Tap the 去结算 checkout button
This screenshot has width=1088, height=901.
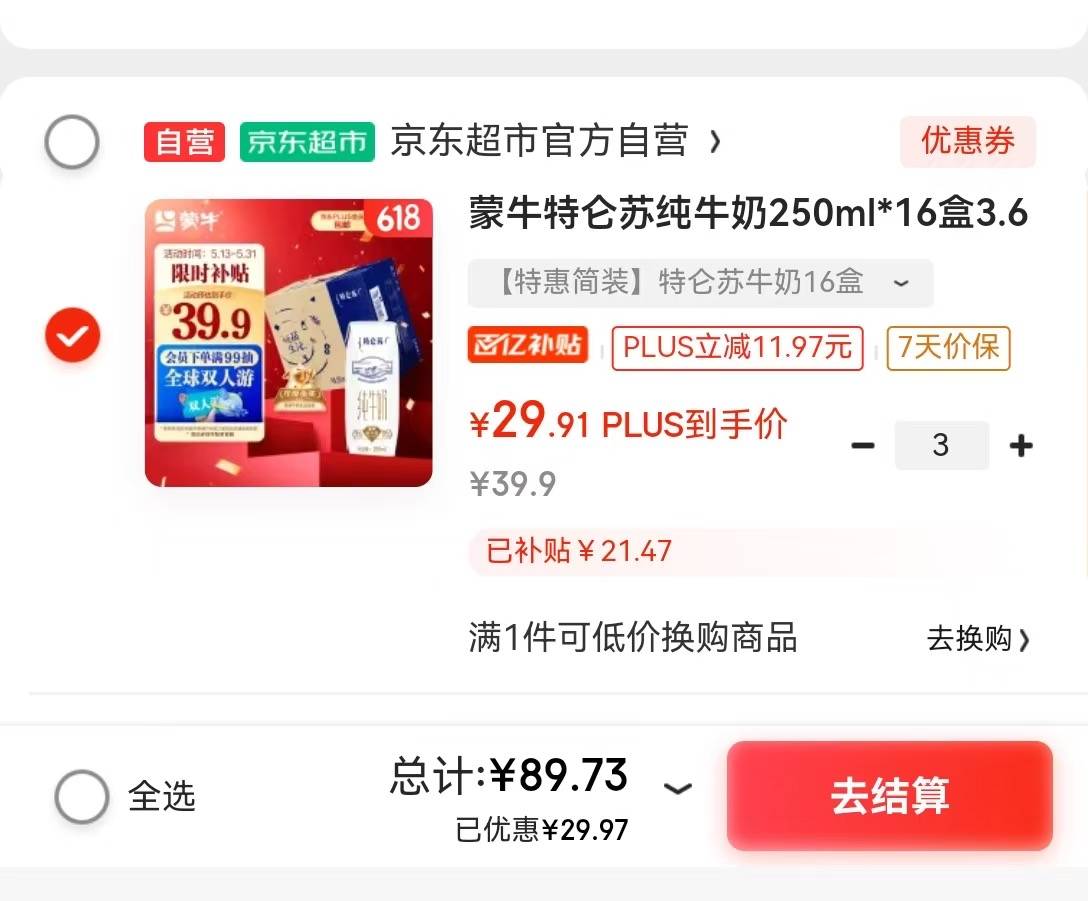[x=890, y=795]
